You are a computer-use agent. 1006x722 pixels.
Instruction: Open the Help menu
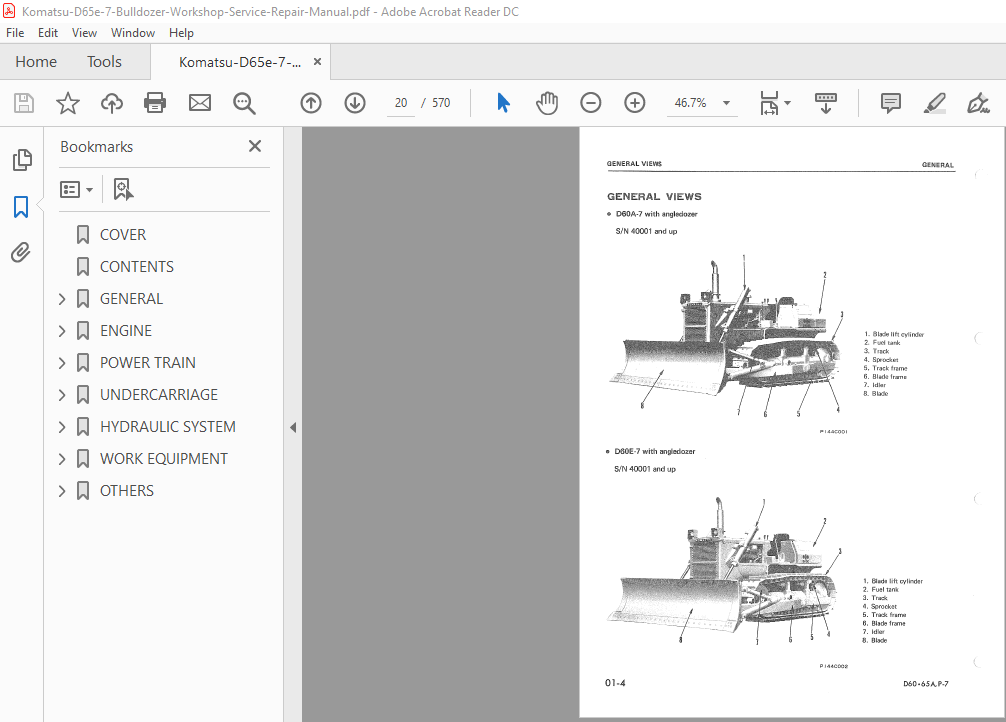[182, 33]
